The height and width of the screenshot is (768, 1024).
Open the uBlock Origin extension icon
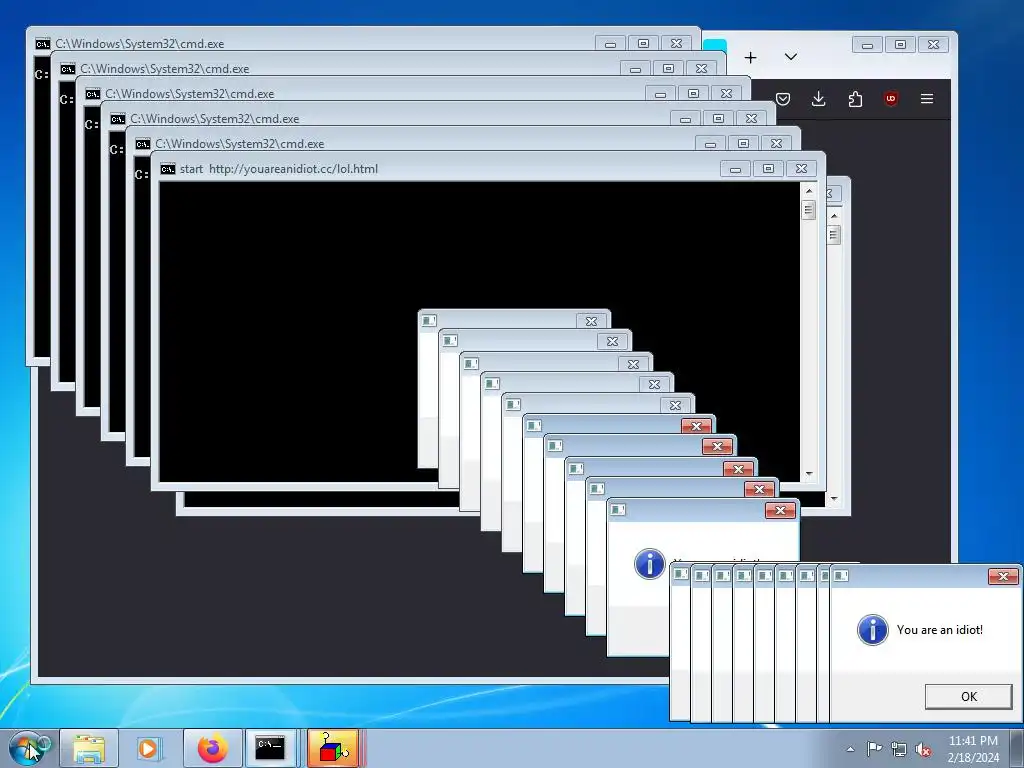[x=891, y=99]
